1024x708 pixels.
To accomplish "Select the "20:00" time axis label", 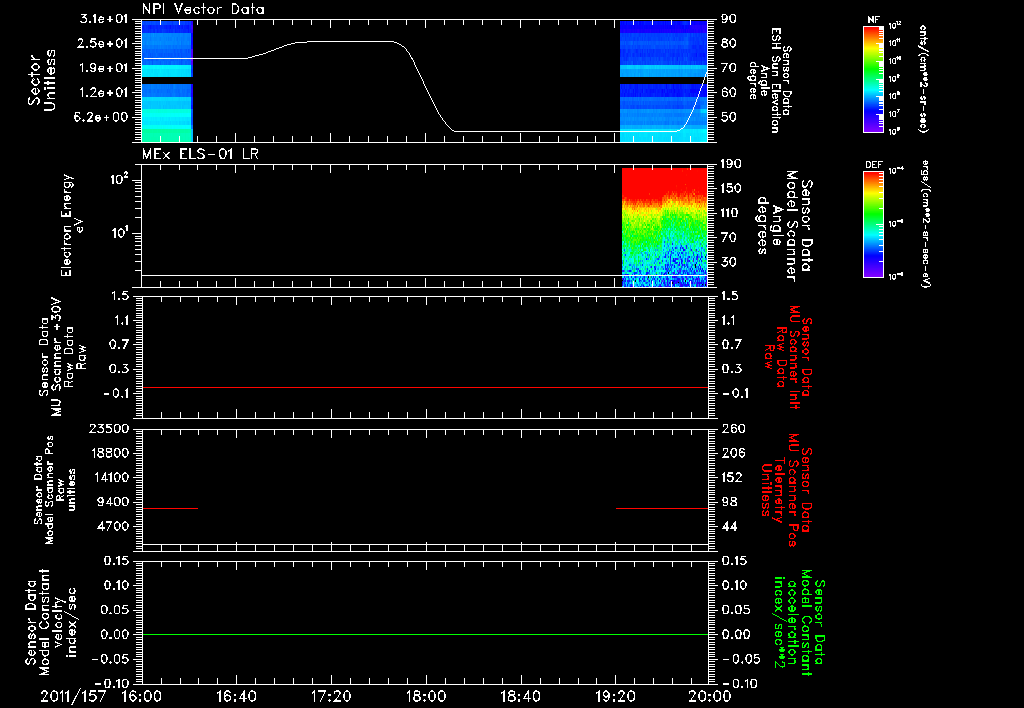I will pyautogui.click(x=710, y=696).
